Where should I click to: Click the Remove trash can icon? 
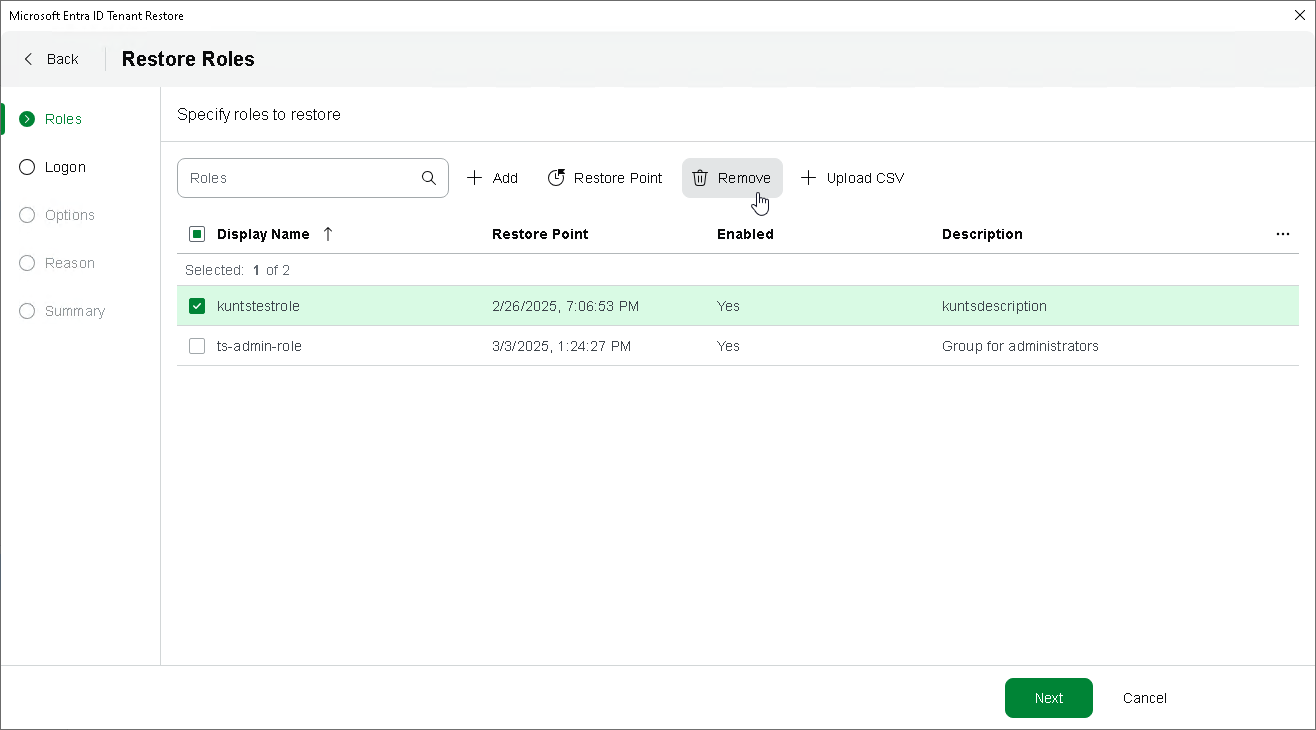pyautogui.click(x=700, y=178)
